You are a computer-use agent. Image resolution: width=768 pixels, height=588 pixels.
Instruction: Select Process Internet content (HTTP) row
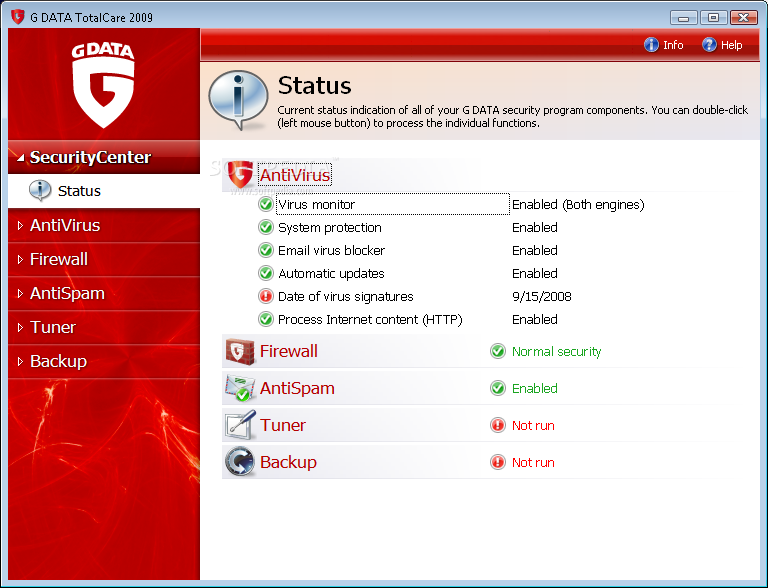370,319
